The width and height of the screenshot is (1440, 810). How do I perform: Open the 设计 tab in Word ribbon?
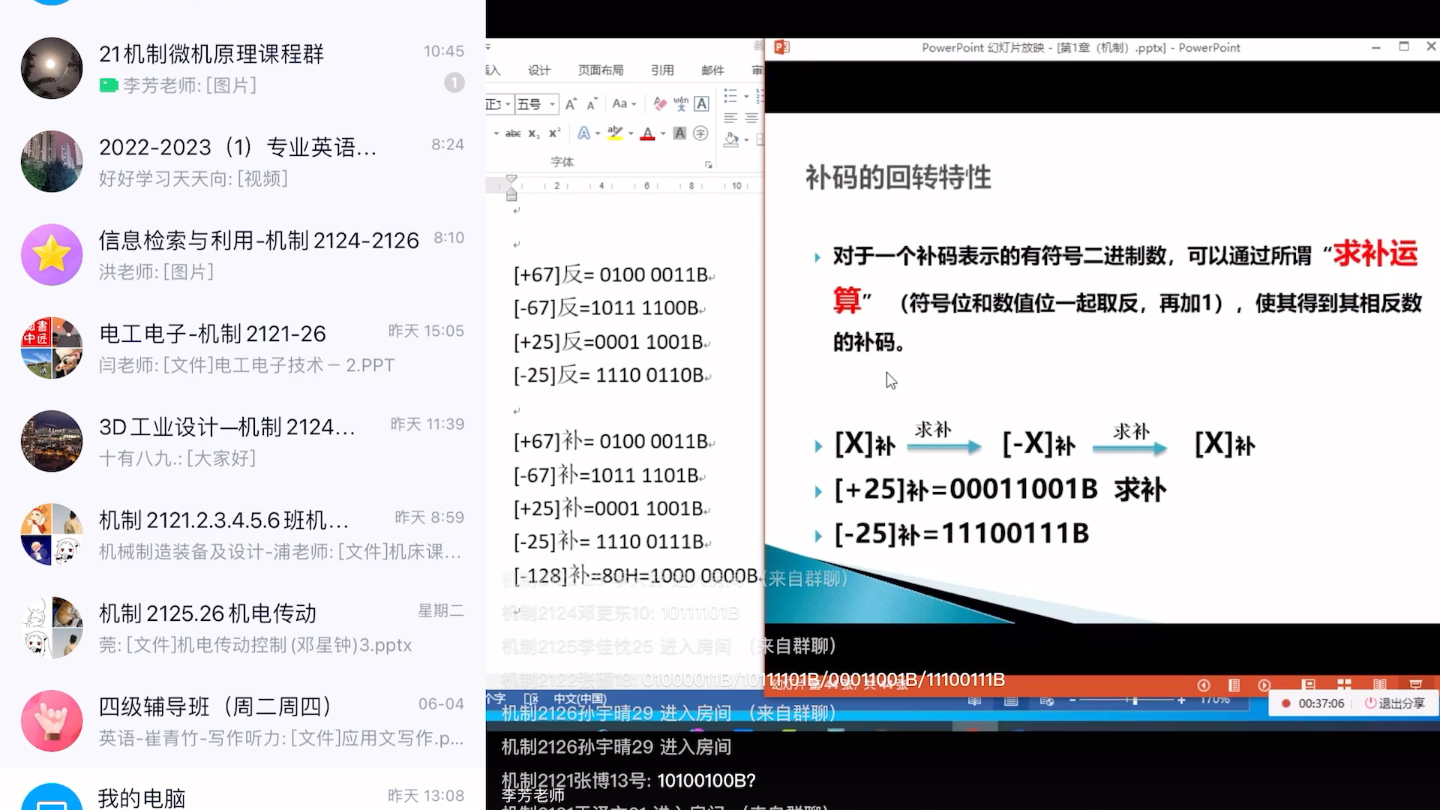click(x=539, y=70)
